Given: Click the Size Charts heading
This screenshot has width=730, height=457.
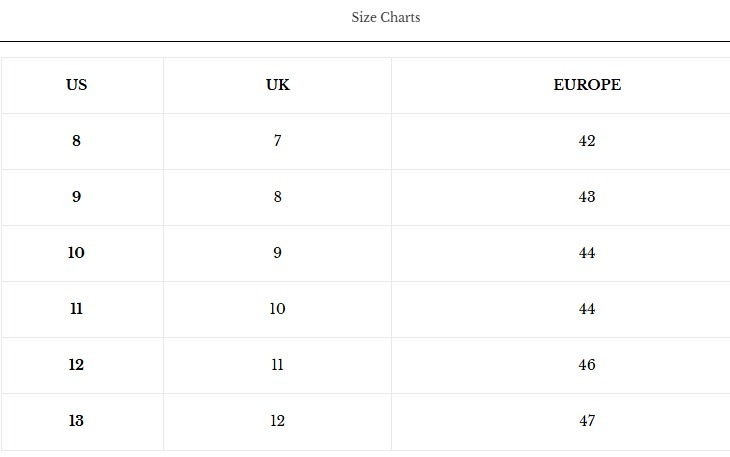Looking at the screenshot, I should (386, 17).
